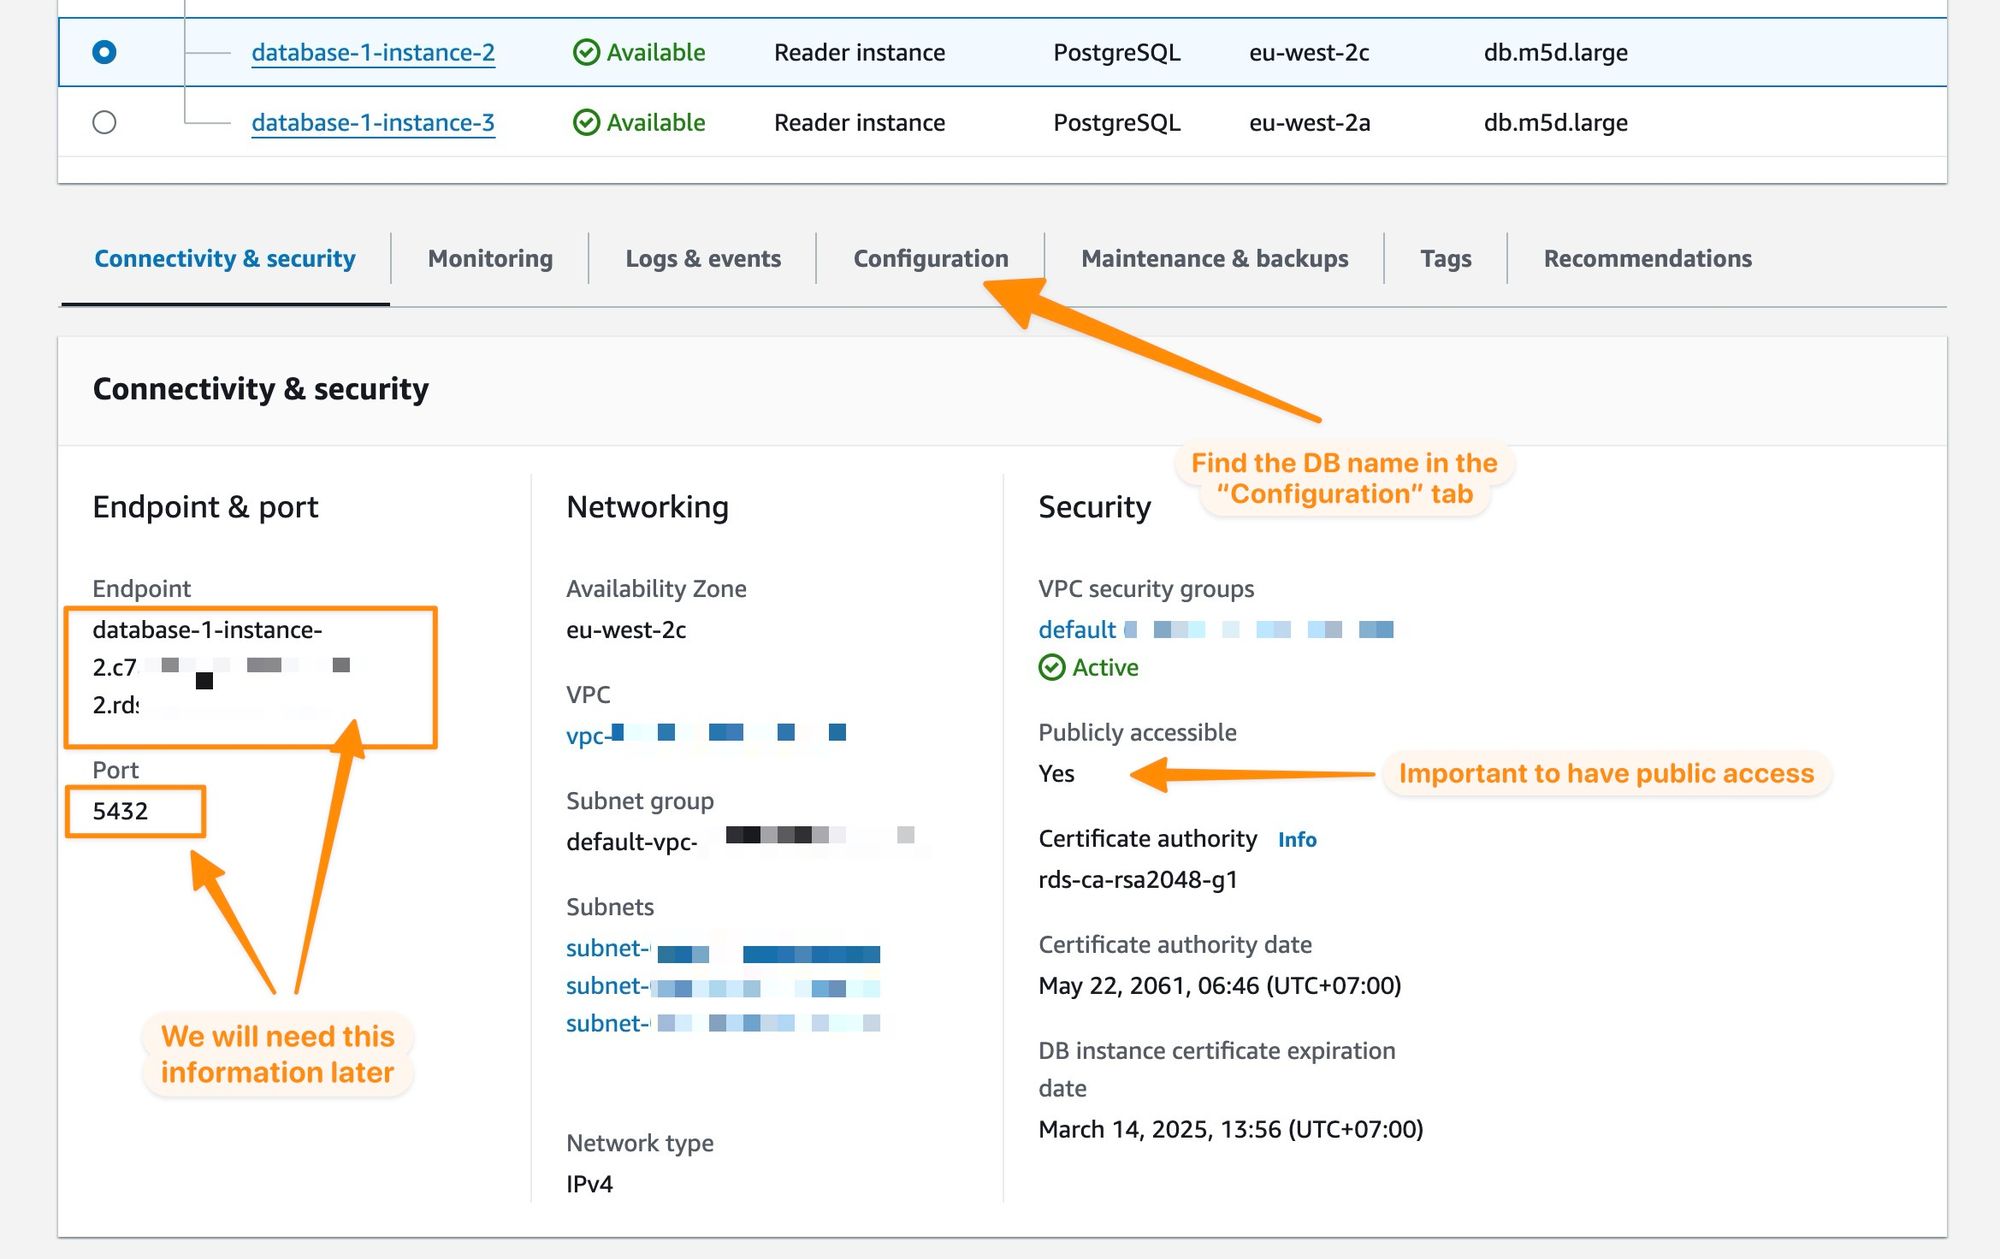Open database-1-instance-3 via its name link
The image size is (2000, 1259).
click(371, 122)
